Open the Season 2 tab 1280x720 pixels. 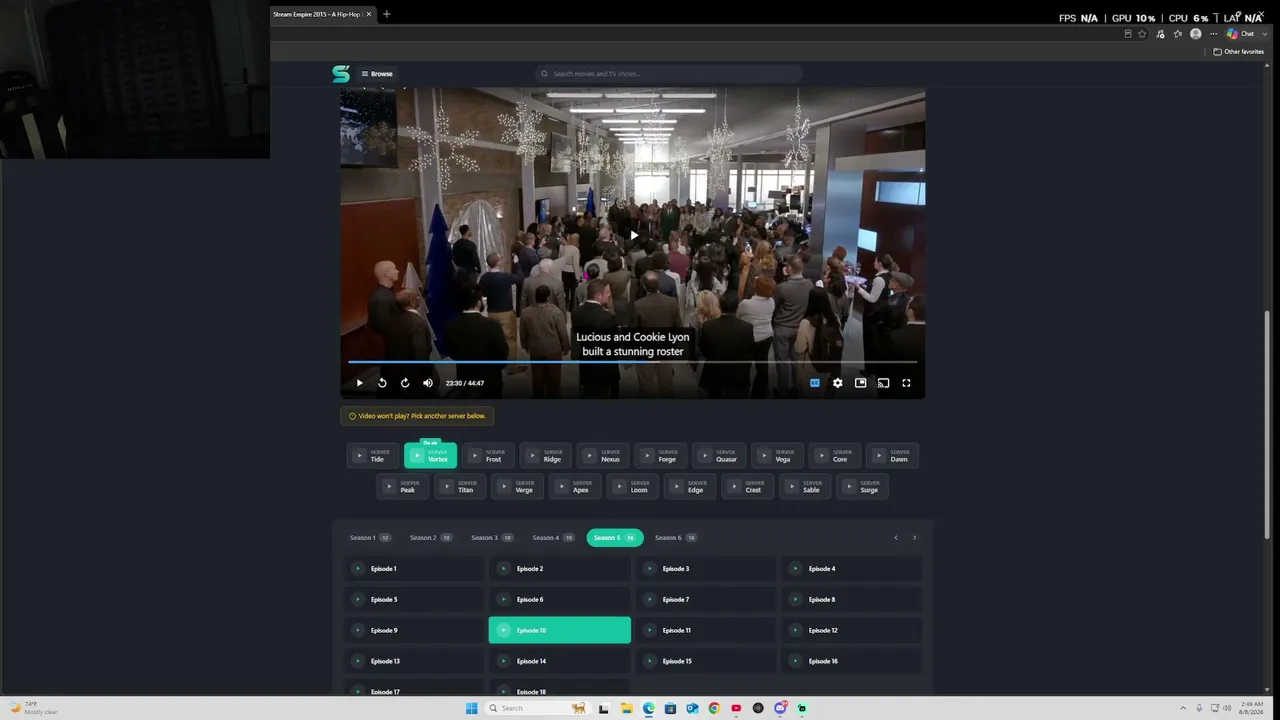pyautogui.click(x=431, y=538)
